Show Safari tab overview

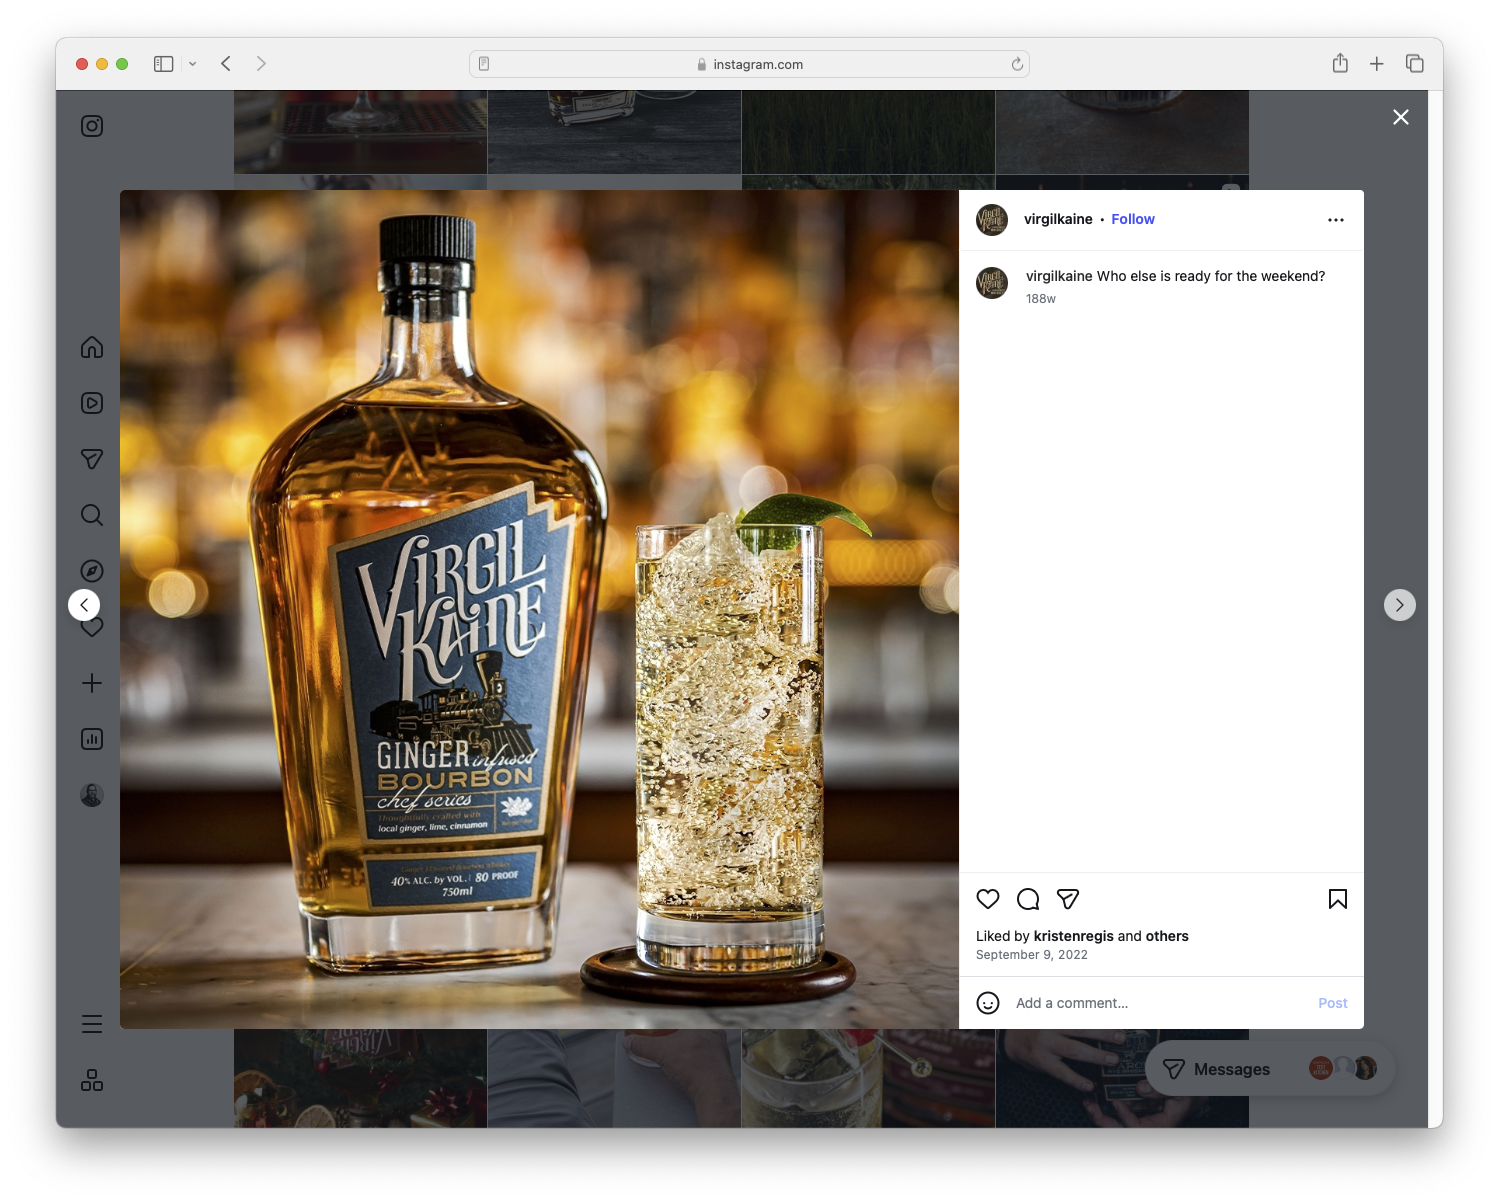1414,64
